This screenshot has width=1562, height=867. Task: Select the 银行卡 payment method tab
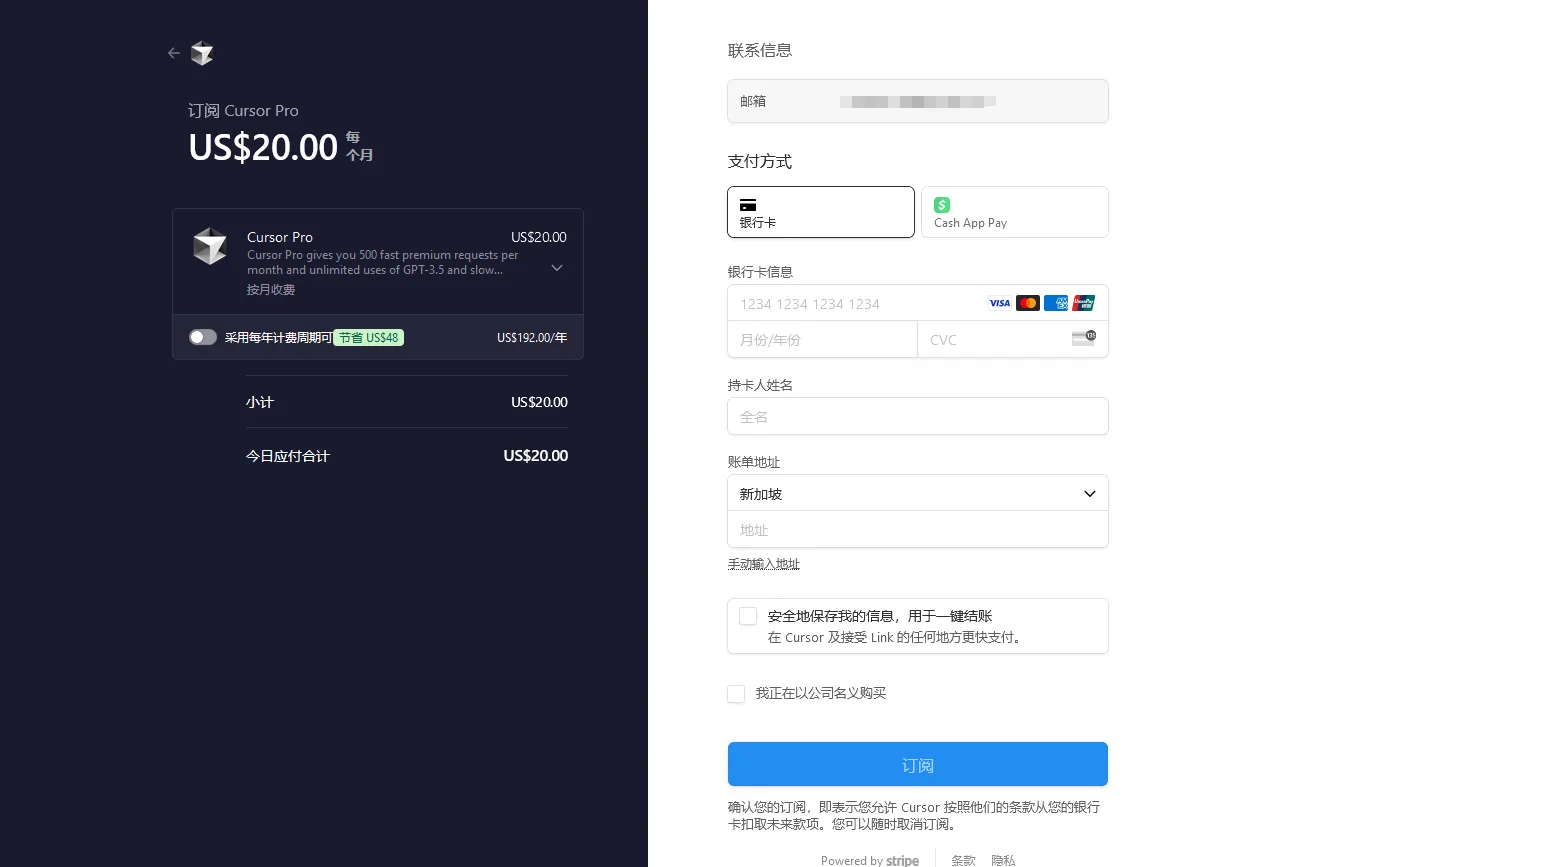tap(820, 212)
